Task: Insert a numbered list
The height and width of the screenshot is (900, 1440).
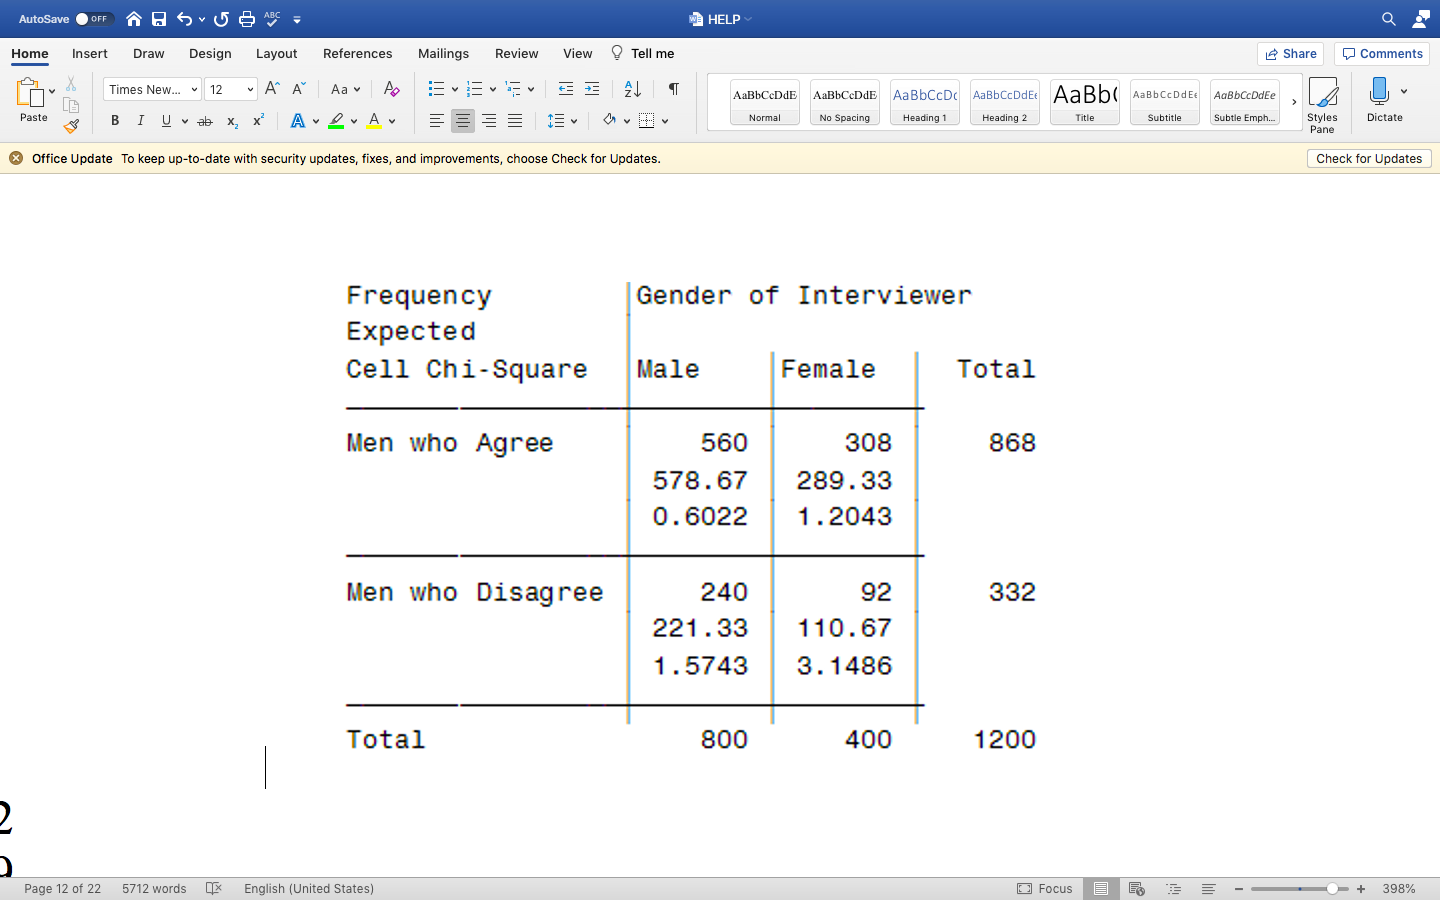Action: 475,89
